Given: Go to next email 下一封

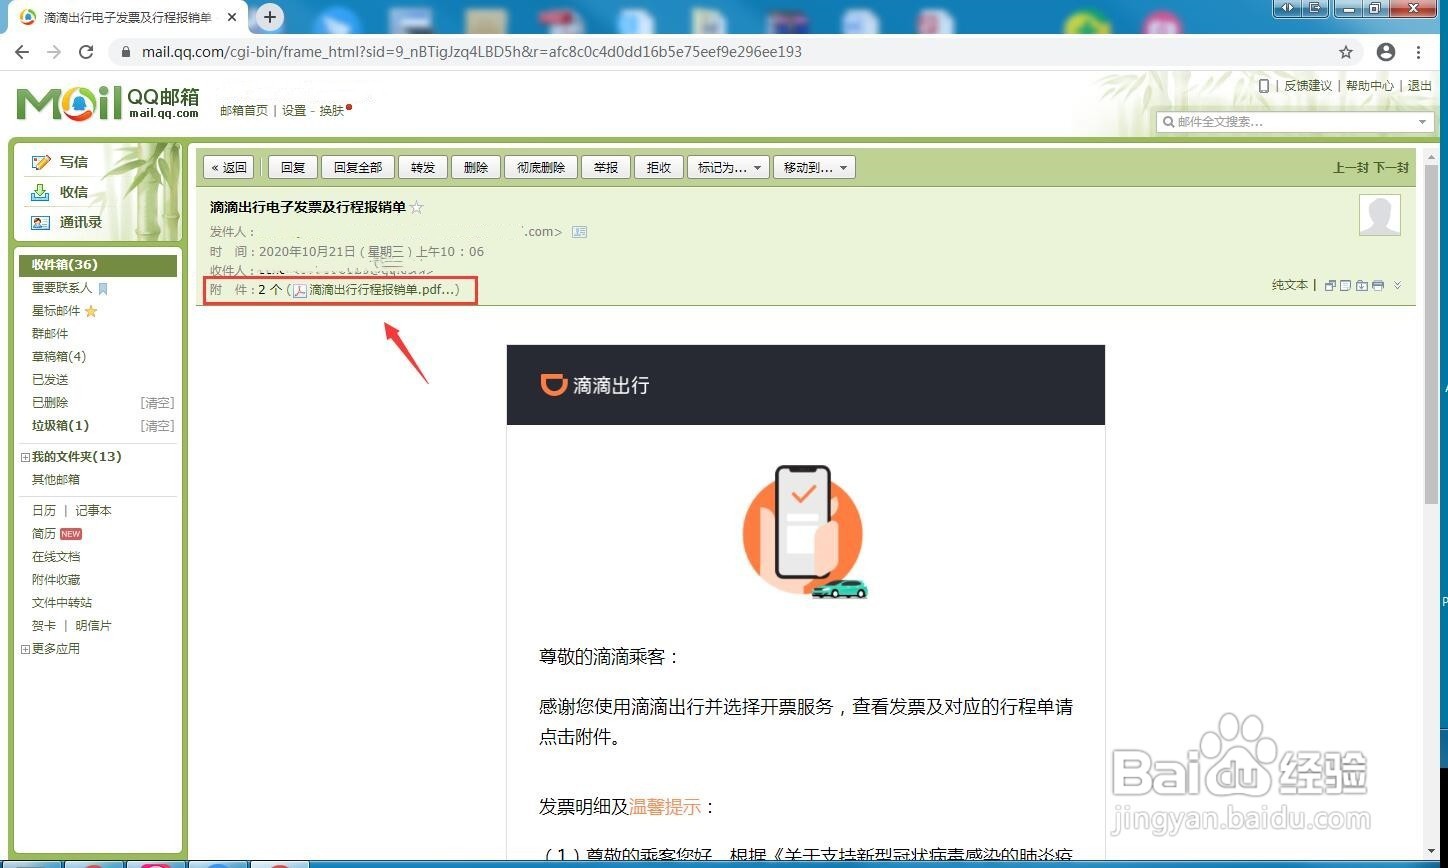Looking at the screenshot, I should click(x=1391, y=168).
